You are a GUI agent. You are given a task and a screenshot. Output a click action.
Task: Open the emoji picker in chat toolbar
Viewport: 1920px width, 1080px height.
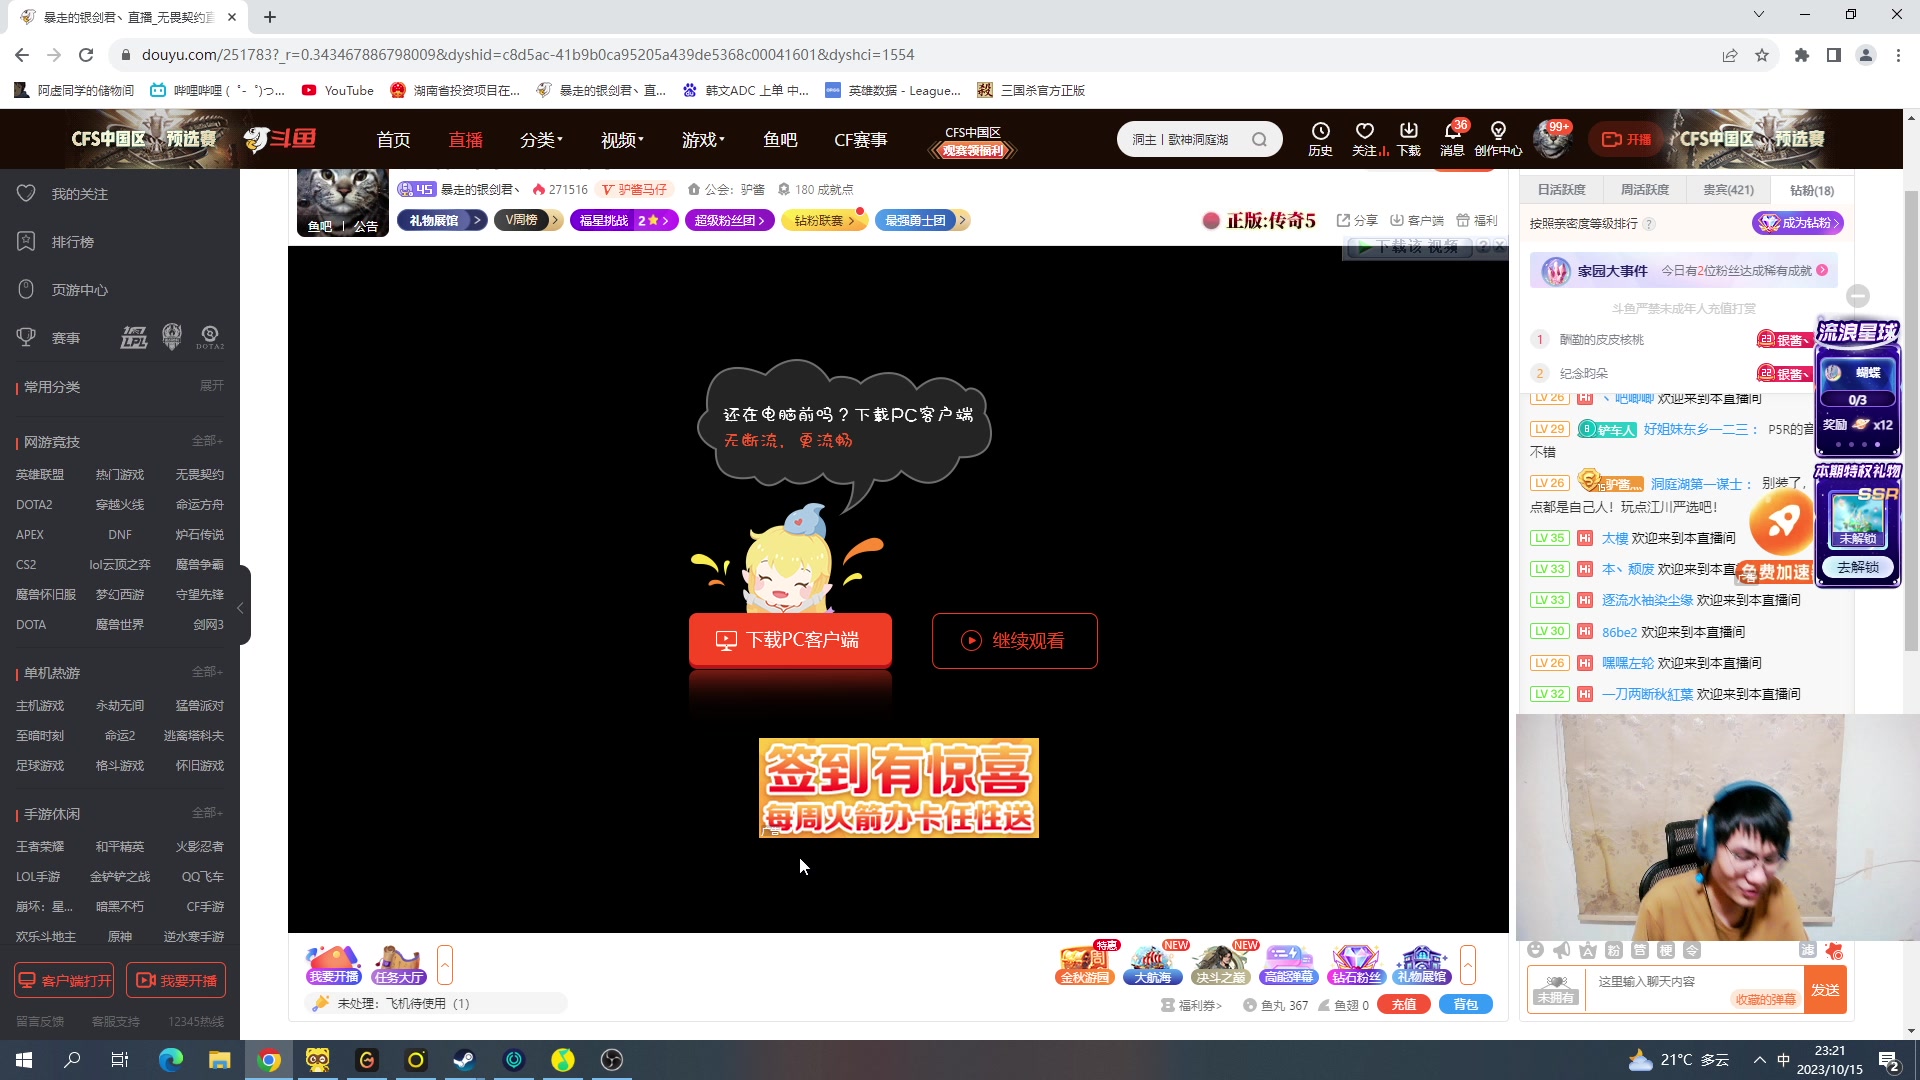point(1537,951)
